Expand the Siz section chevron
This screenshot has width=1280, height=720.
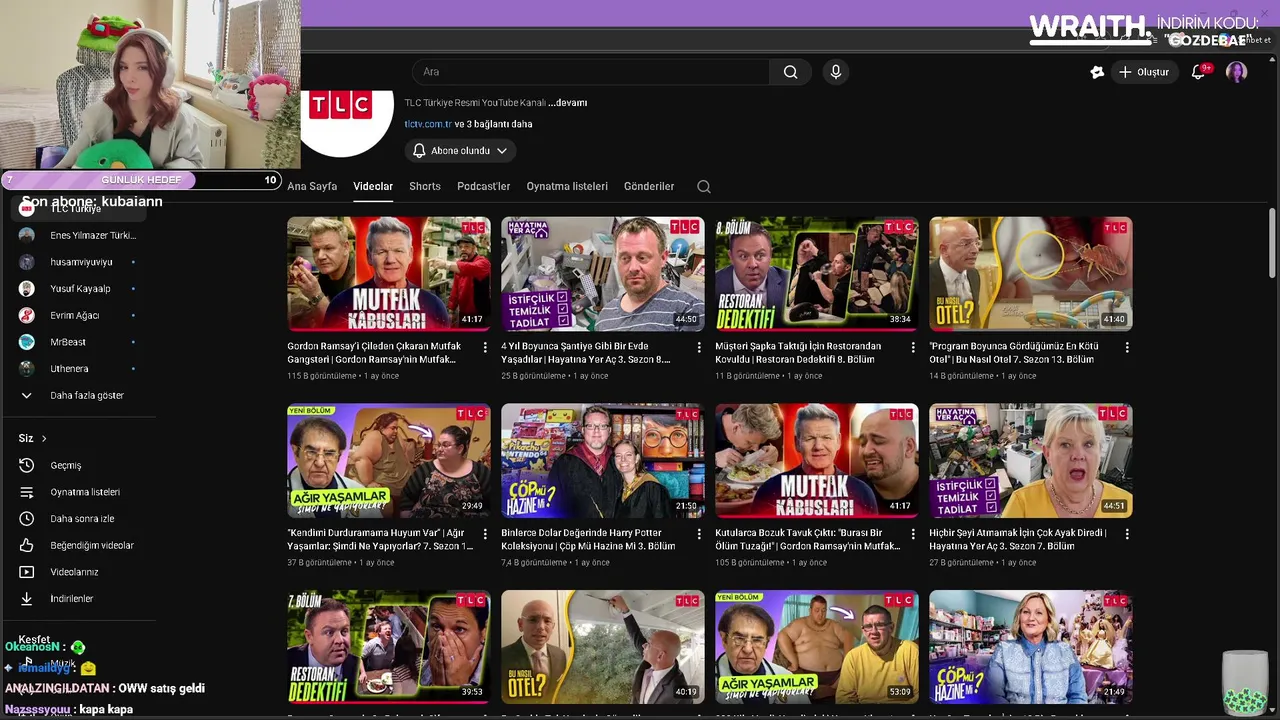(44, 438)
